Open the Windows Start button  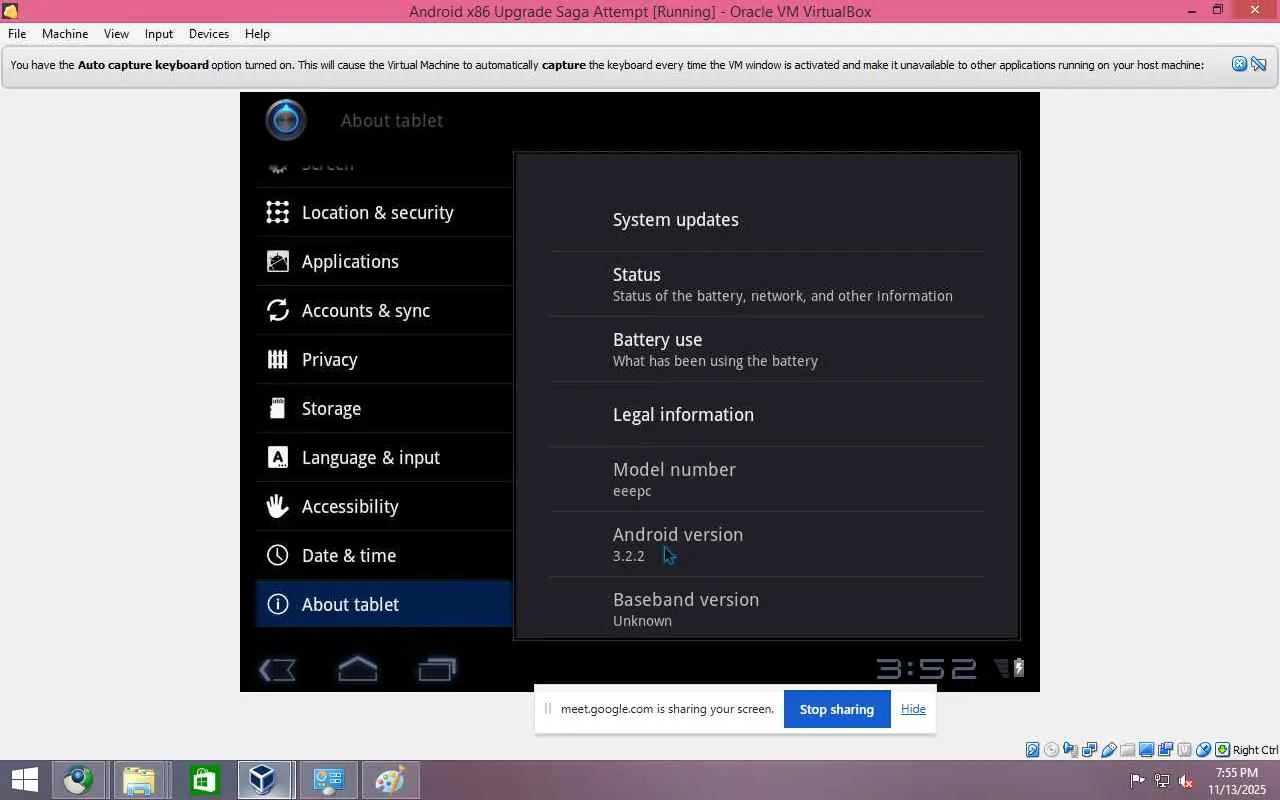click(24, 780)
